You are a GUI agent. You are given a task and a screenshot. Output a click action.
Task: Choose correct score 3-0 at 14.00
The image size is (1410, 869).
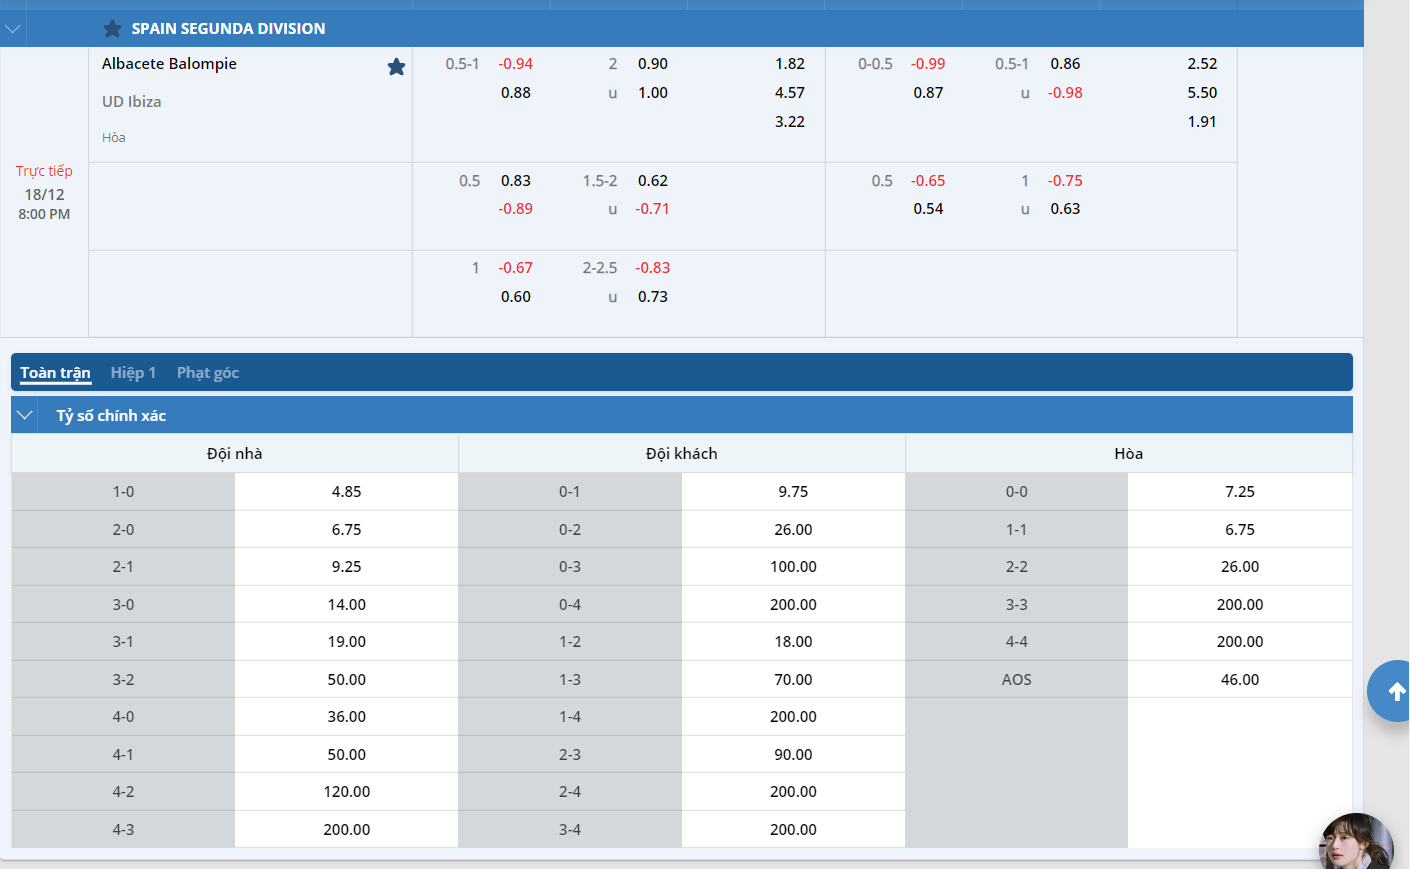pyautogui.click(x=346, y=605)
